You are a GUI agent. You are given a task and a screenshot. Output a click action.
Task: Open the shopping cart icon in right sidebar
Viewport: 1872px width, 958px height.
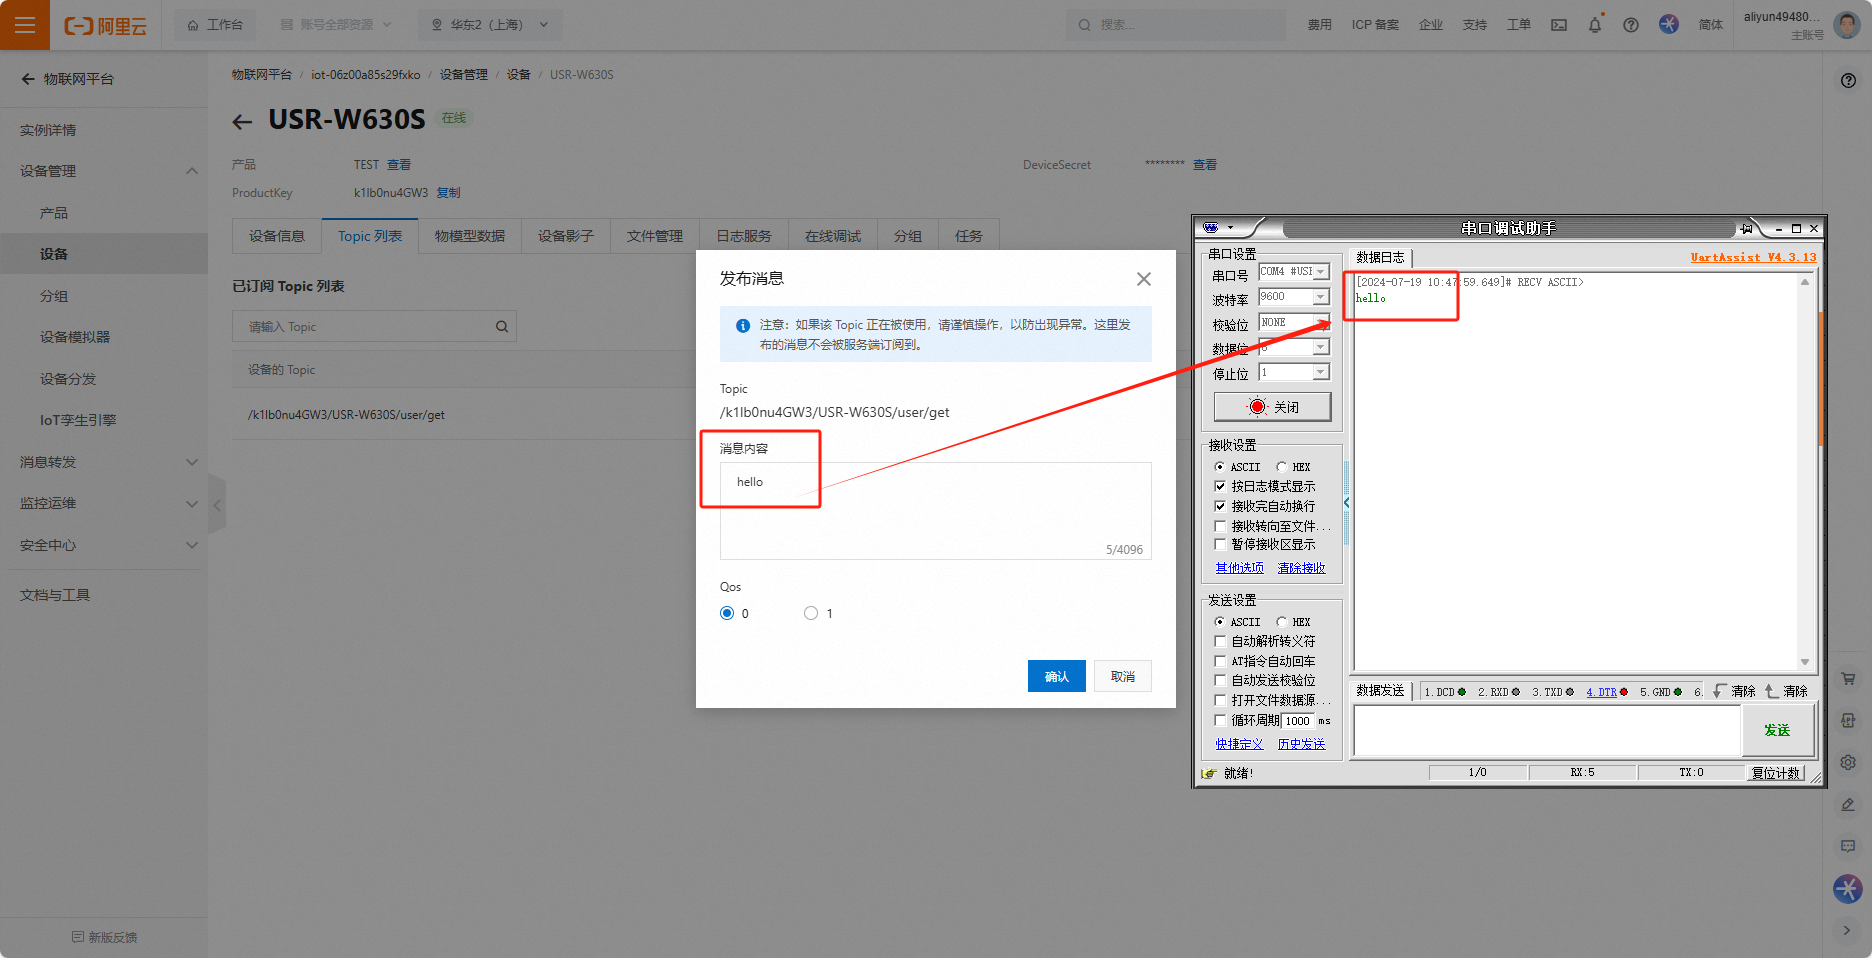[1848, 679]
